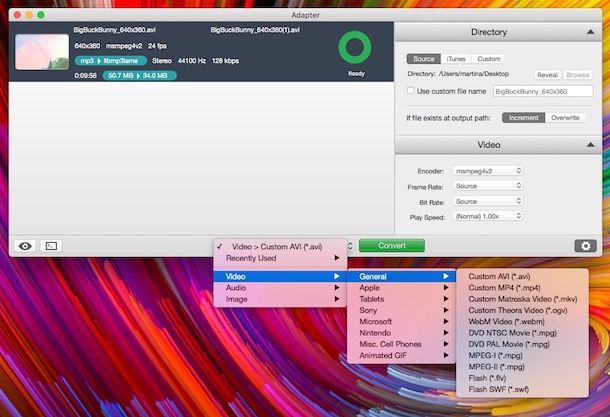
Task: Choose Increment for existing files
Action: pyautogui.click(x=524, y=117)
